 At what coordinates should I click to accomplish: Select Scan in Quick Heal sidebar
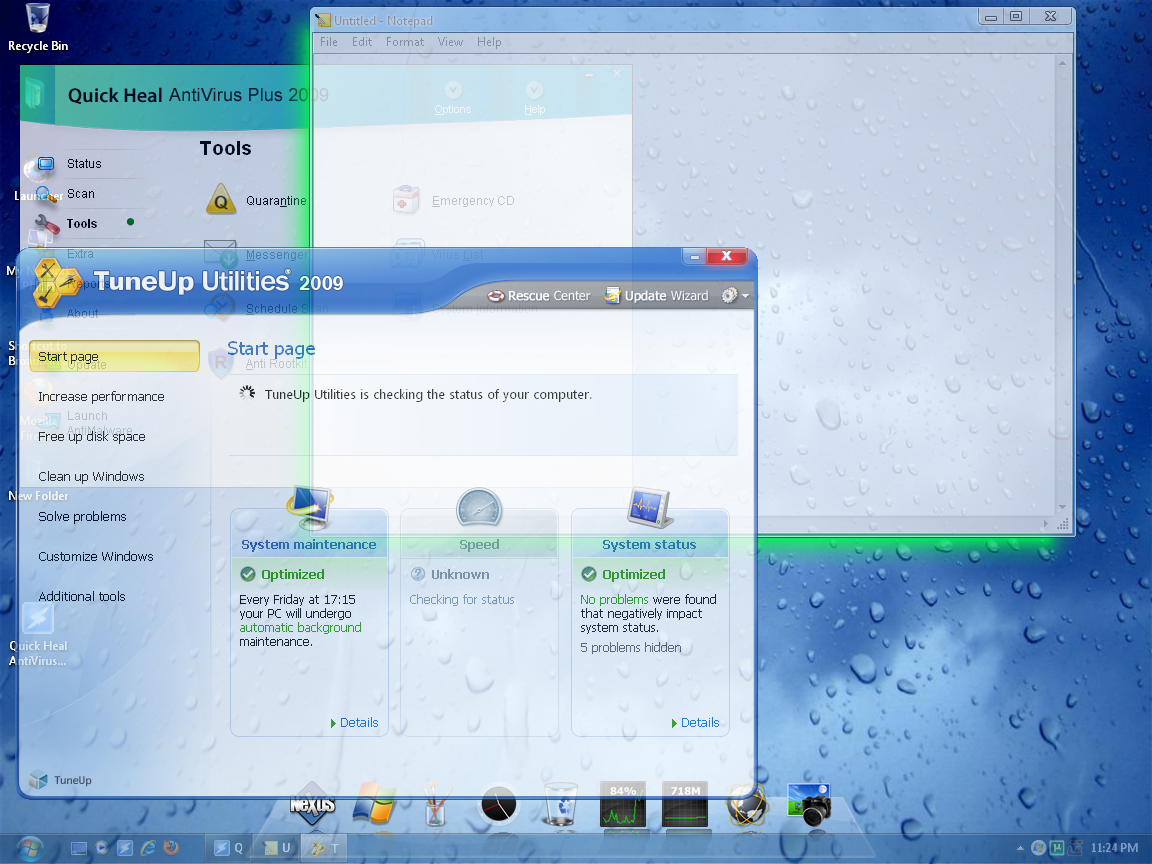click(x=80, y=194)
